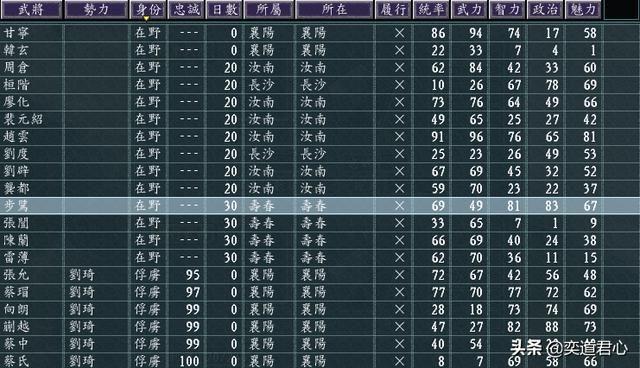The height and width of the screenshot is (368, 640).
Task: Click the X mark in 龔都's row
Action: (x=400, y=188)
